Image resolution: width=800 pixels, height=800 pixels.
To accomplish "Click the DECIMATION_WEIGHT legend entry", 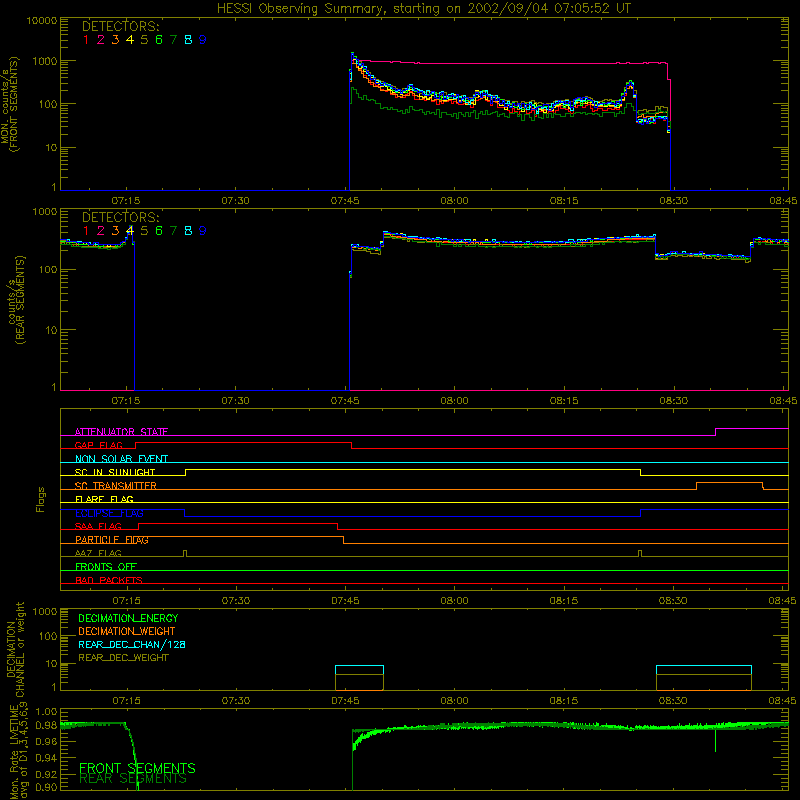I will [127, 631].
